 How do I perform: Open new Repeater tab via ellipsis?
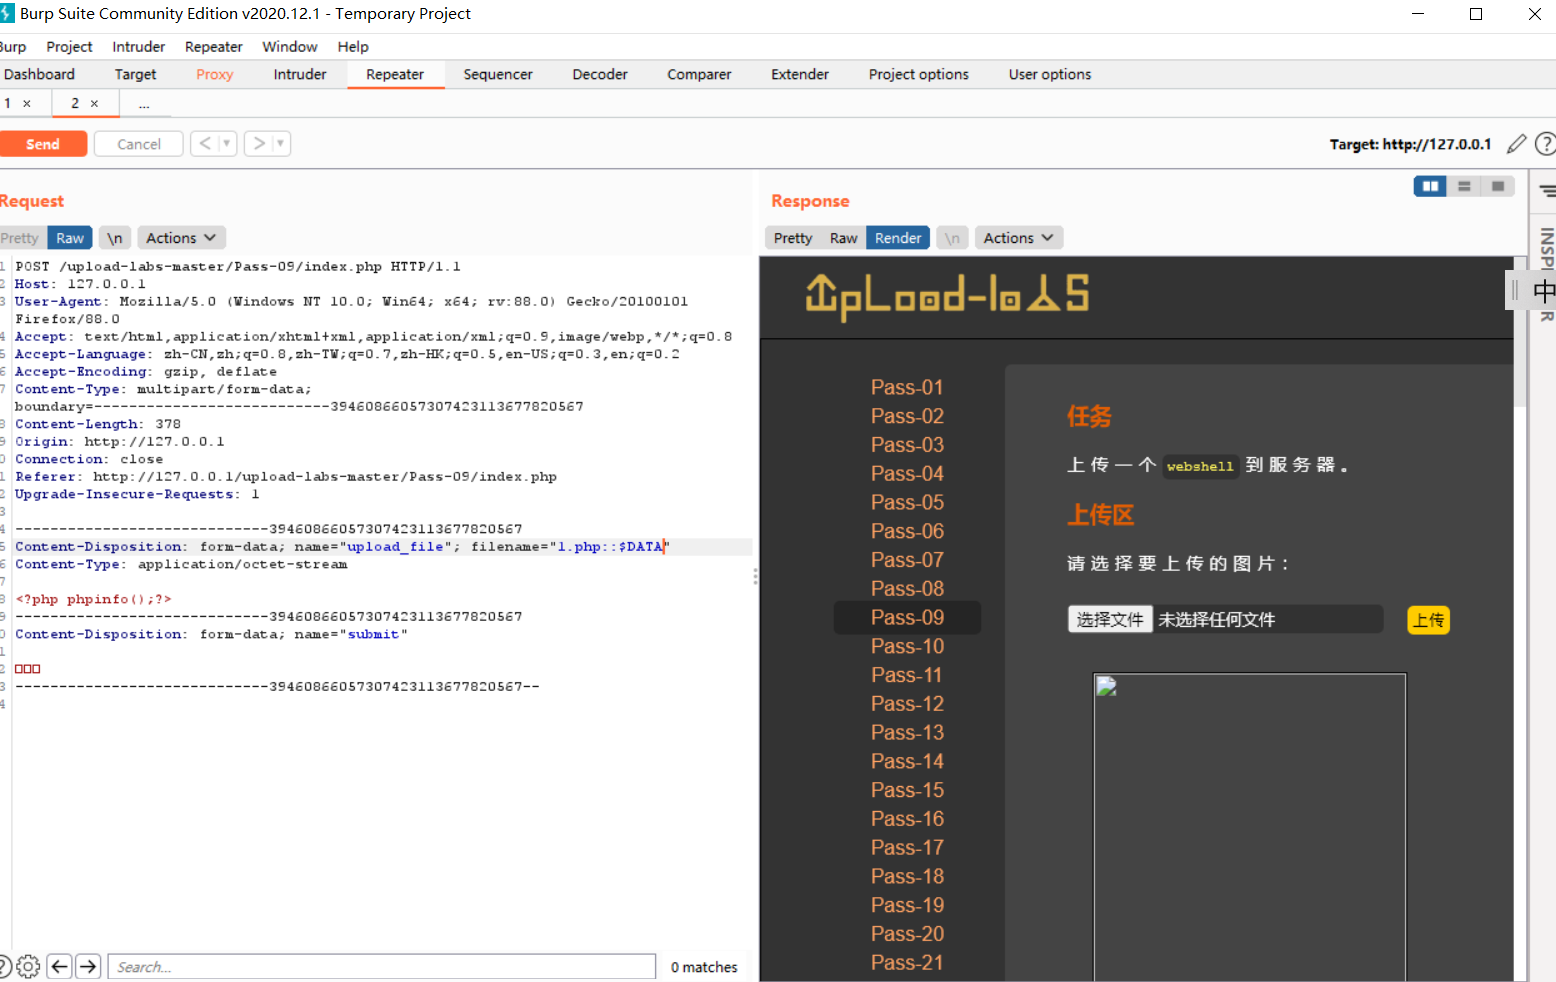pyautogui.click(x=144, y=103)
